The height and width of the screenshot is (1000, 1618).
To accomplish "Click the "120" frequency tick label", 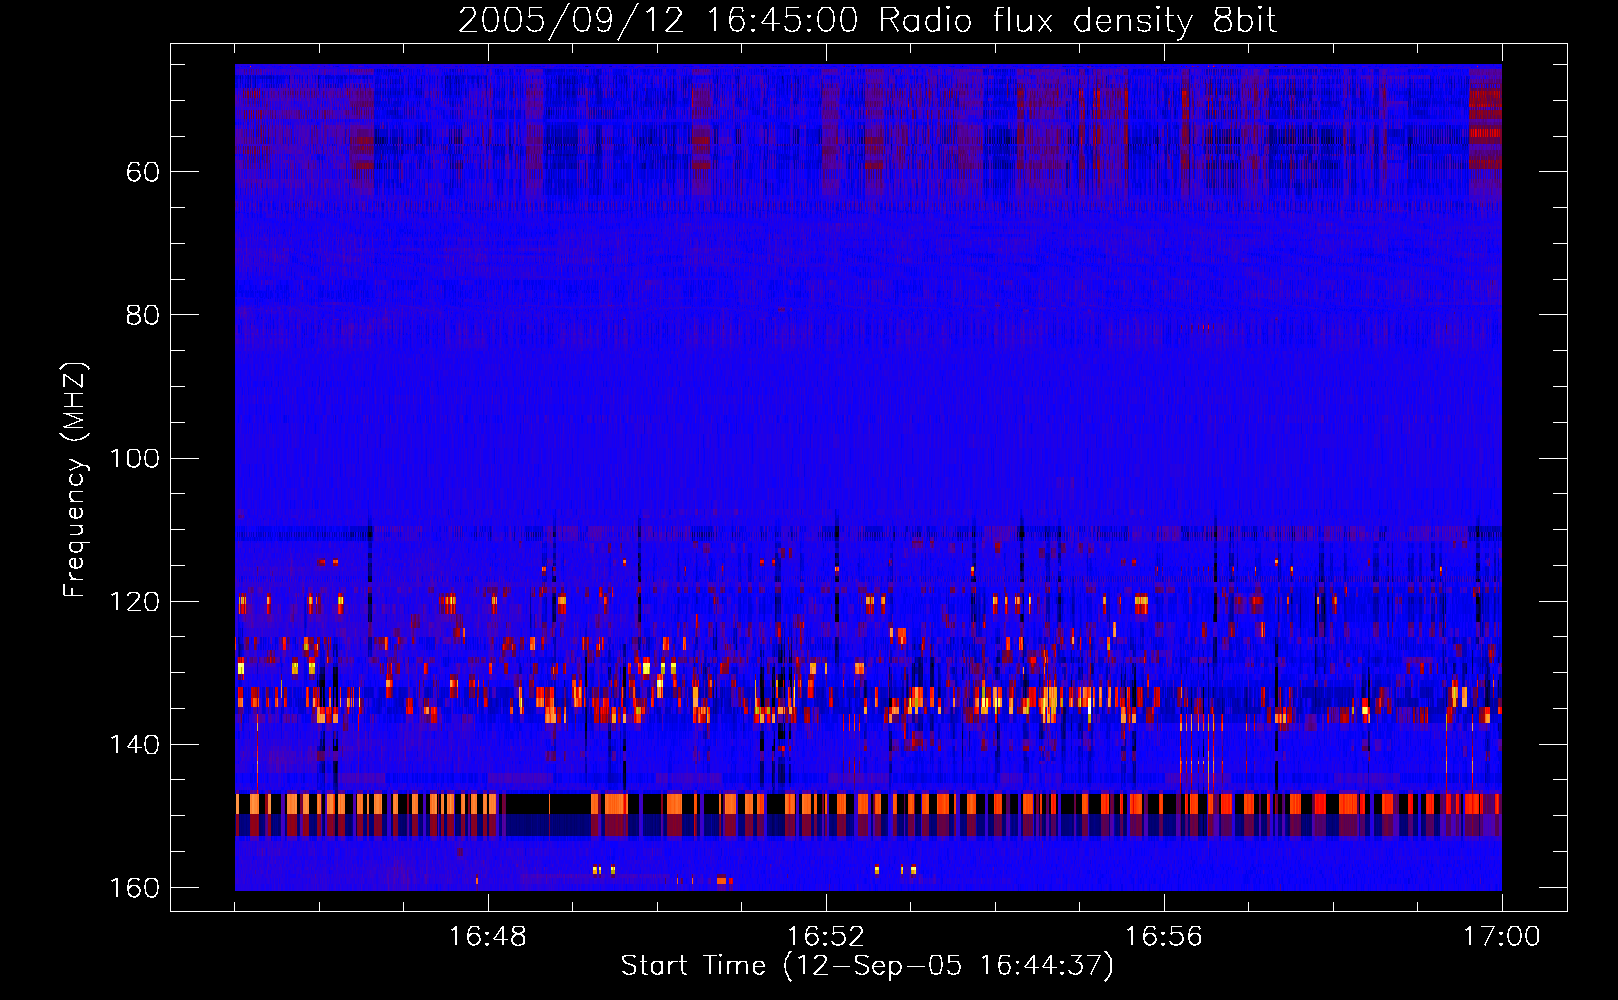I will click(x=134, y=601).
